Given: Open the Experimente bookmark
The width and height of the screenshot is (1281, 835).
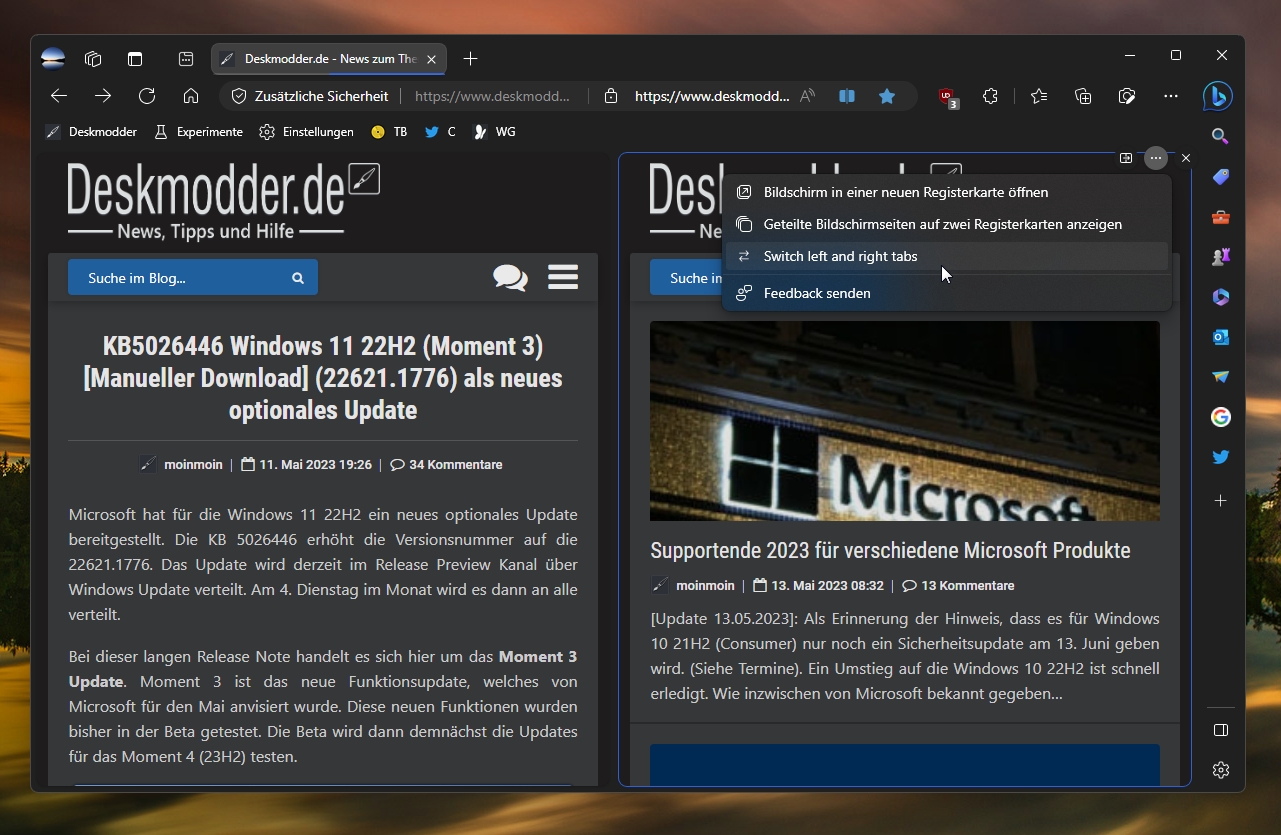Looking at the screenshot, I should pyautogui.click(x=198, y=132).
